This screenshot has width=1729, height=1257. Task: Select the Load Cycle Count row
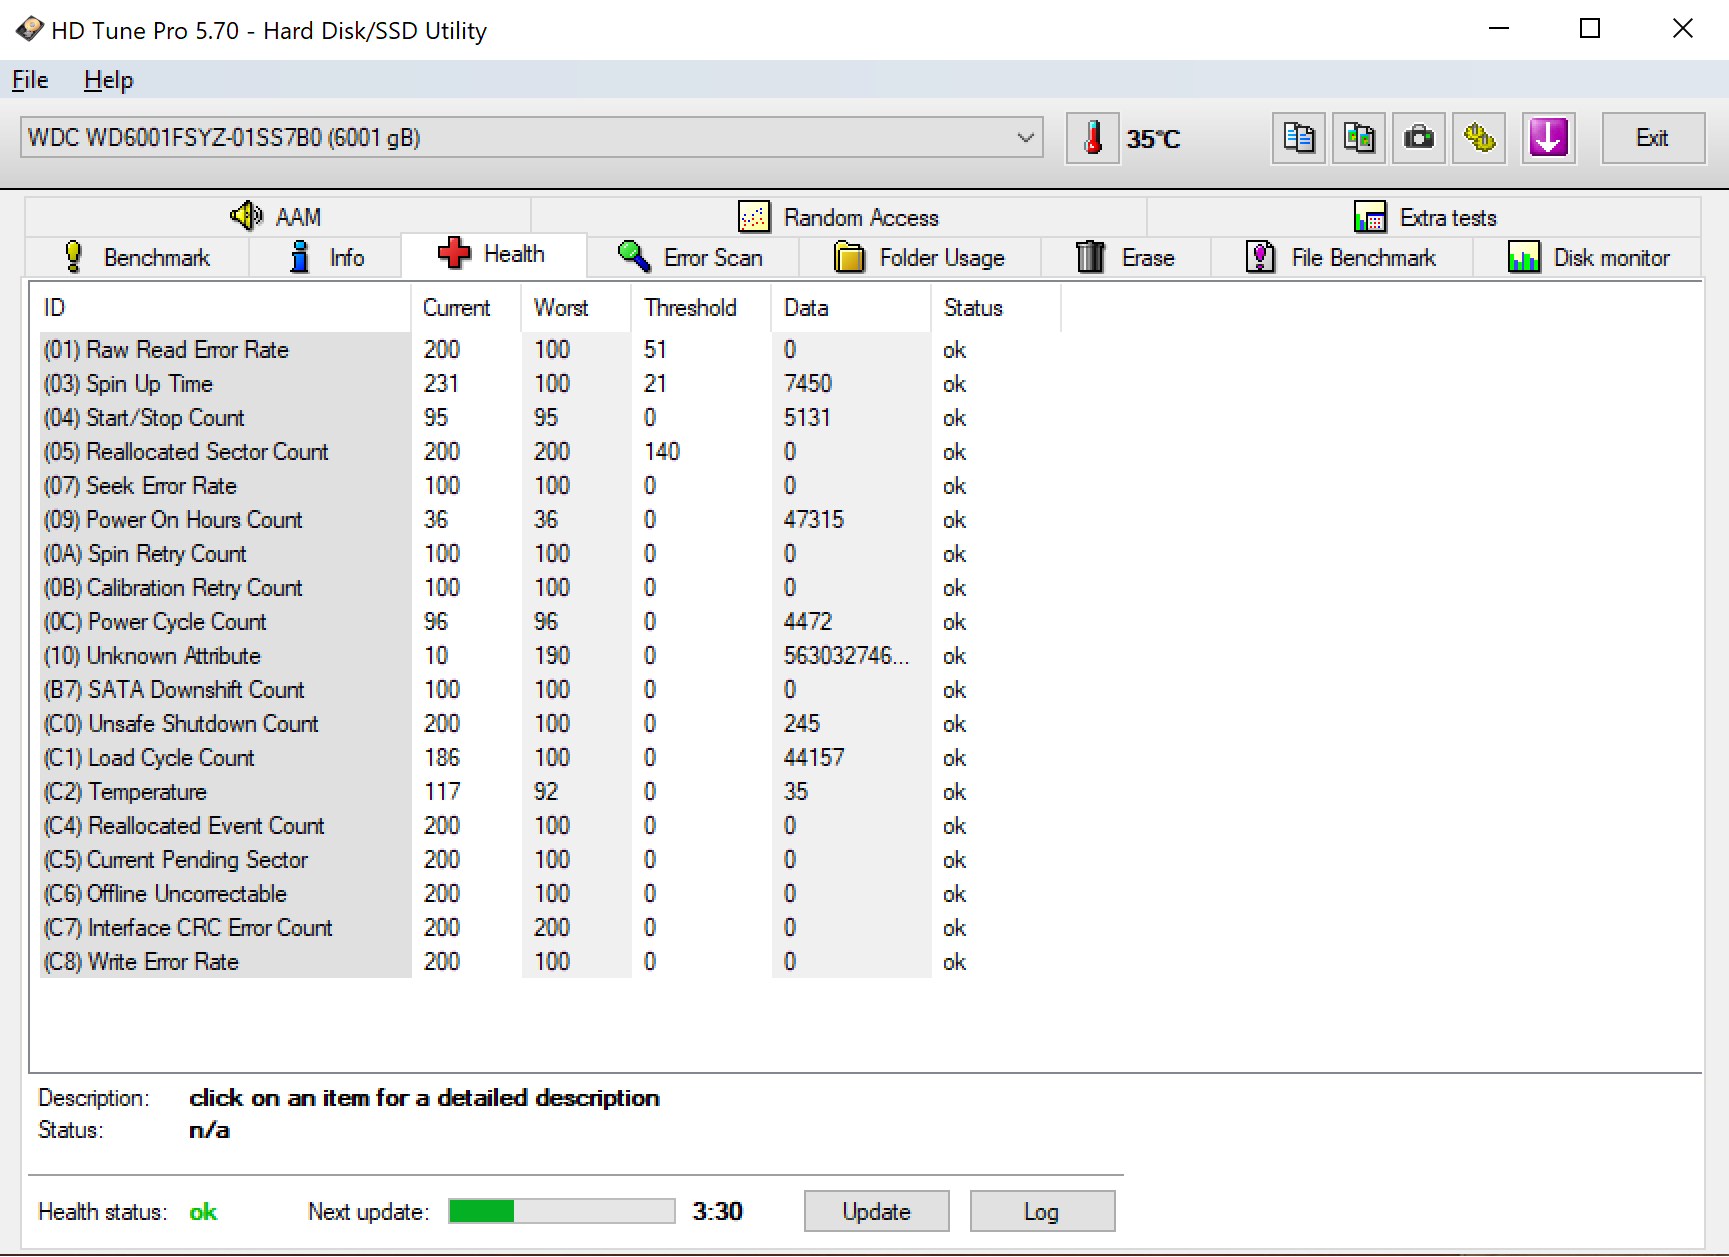pyautogui.click(x=550, y=758)
